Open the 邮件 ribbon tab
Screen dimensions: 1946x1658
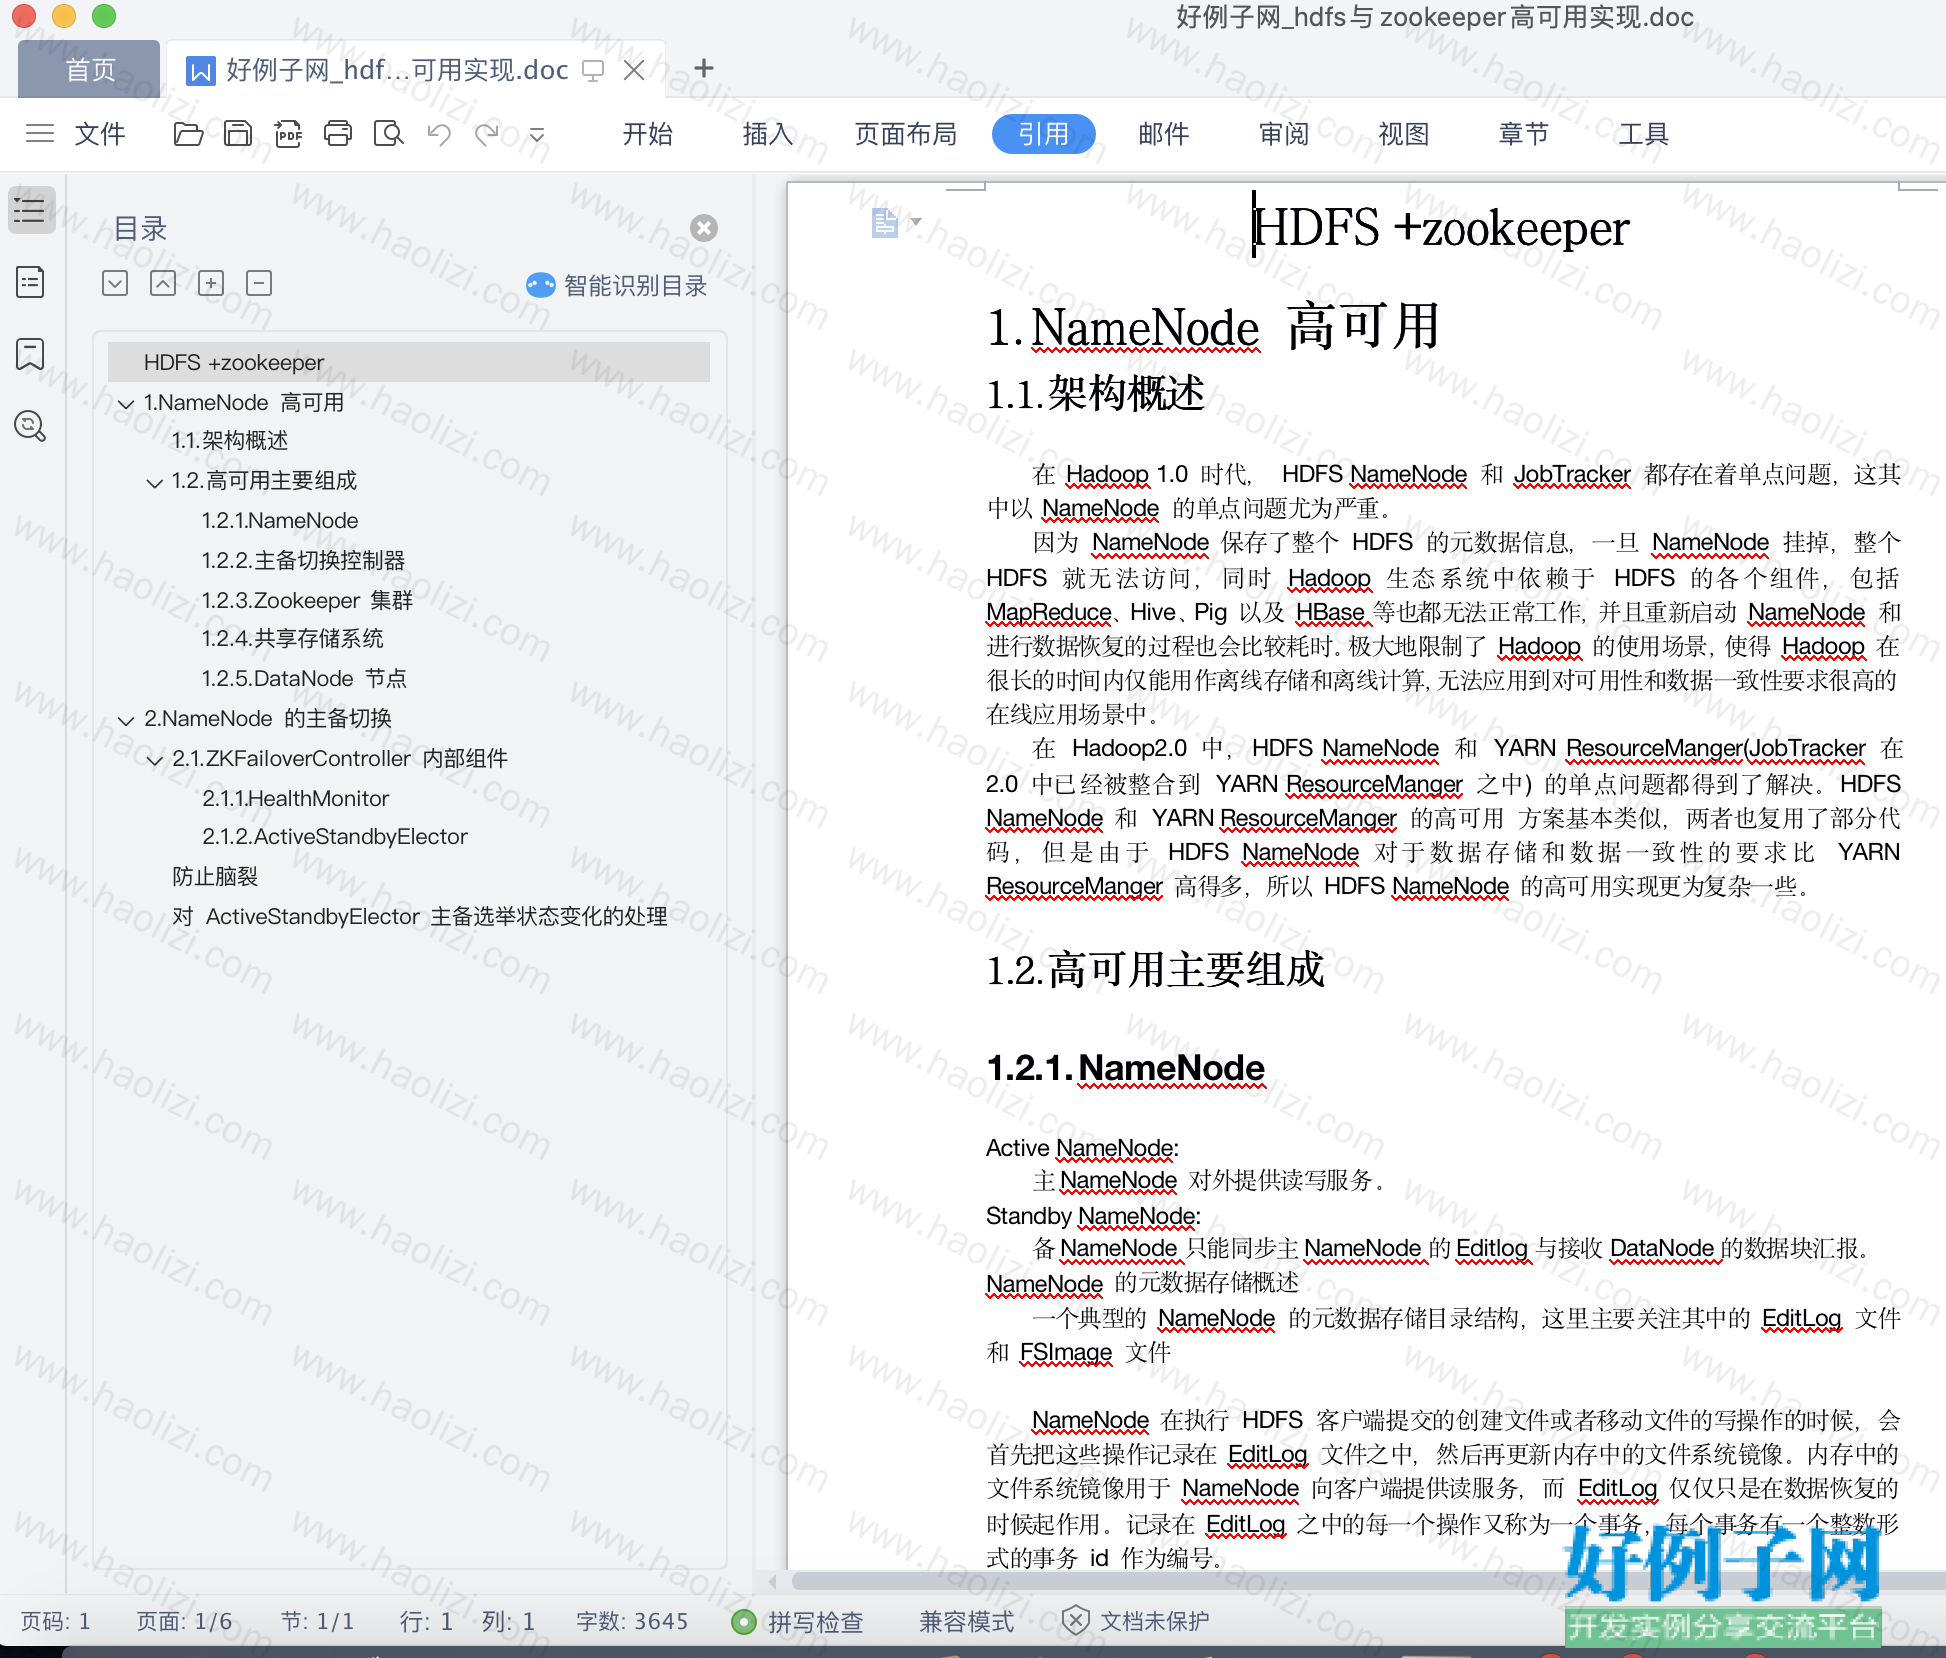1164,134
